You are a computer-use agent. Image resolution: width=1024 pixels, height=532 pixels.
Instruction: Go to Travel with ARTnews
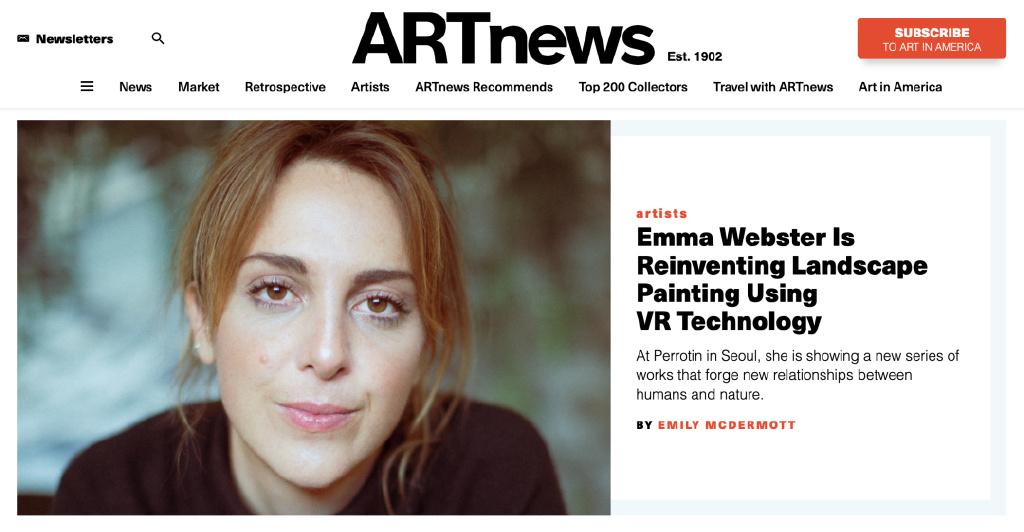click(773, 87)
